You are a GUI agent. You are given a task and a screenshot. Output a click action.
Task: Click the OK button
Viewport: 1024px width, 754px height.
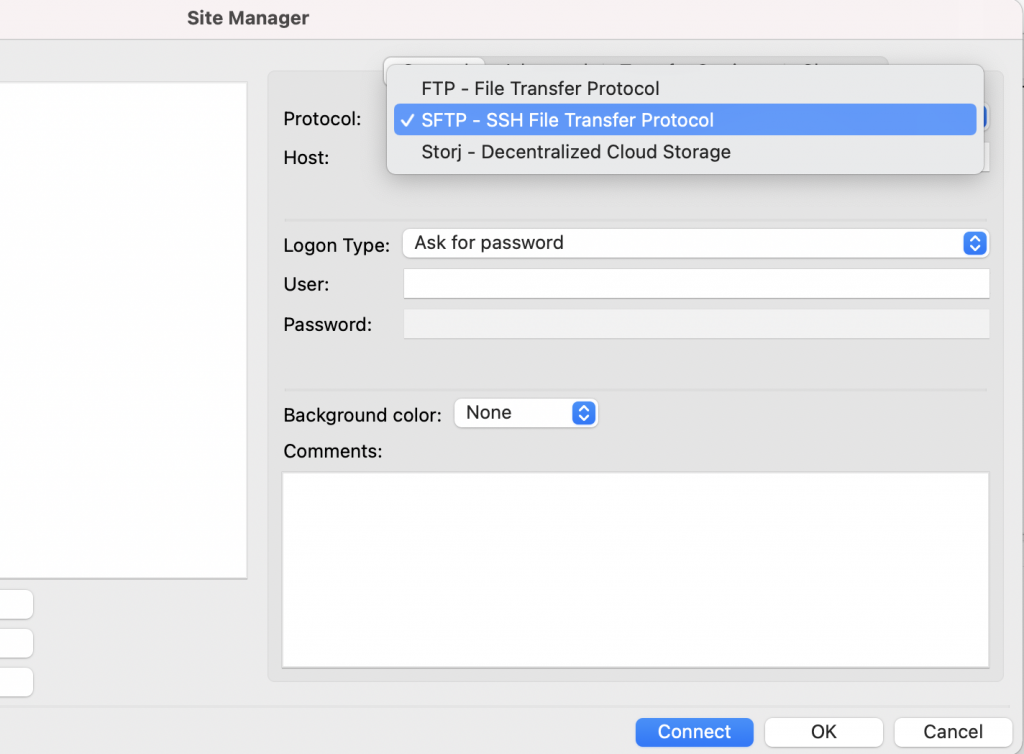pyautogui.click(x=823, y=732)
